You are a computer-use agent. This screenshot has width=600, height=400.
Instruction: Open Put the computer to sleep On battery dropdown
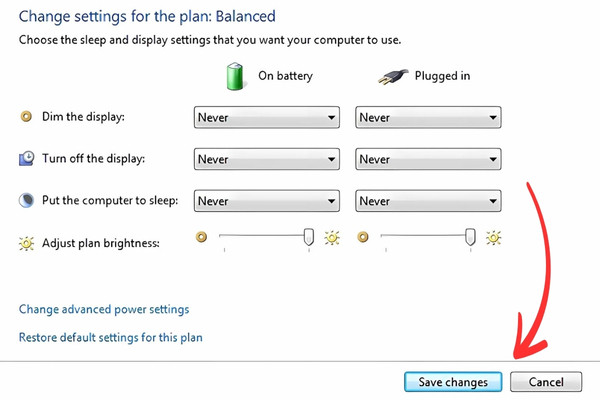coord(265,201)
